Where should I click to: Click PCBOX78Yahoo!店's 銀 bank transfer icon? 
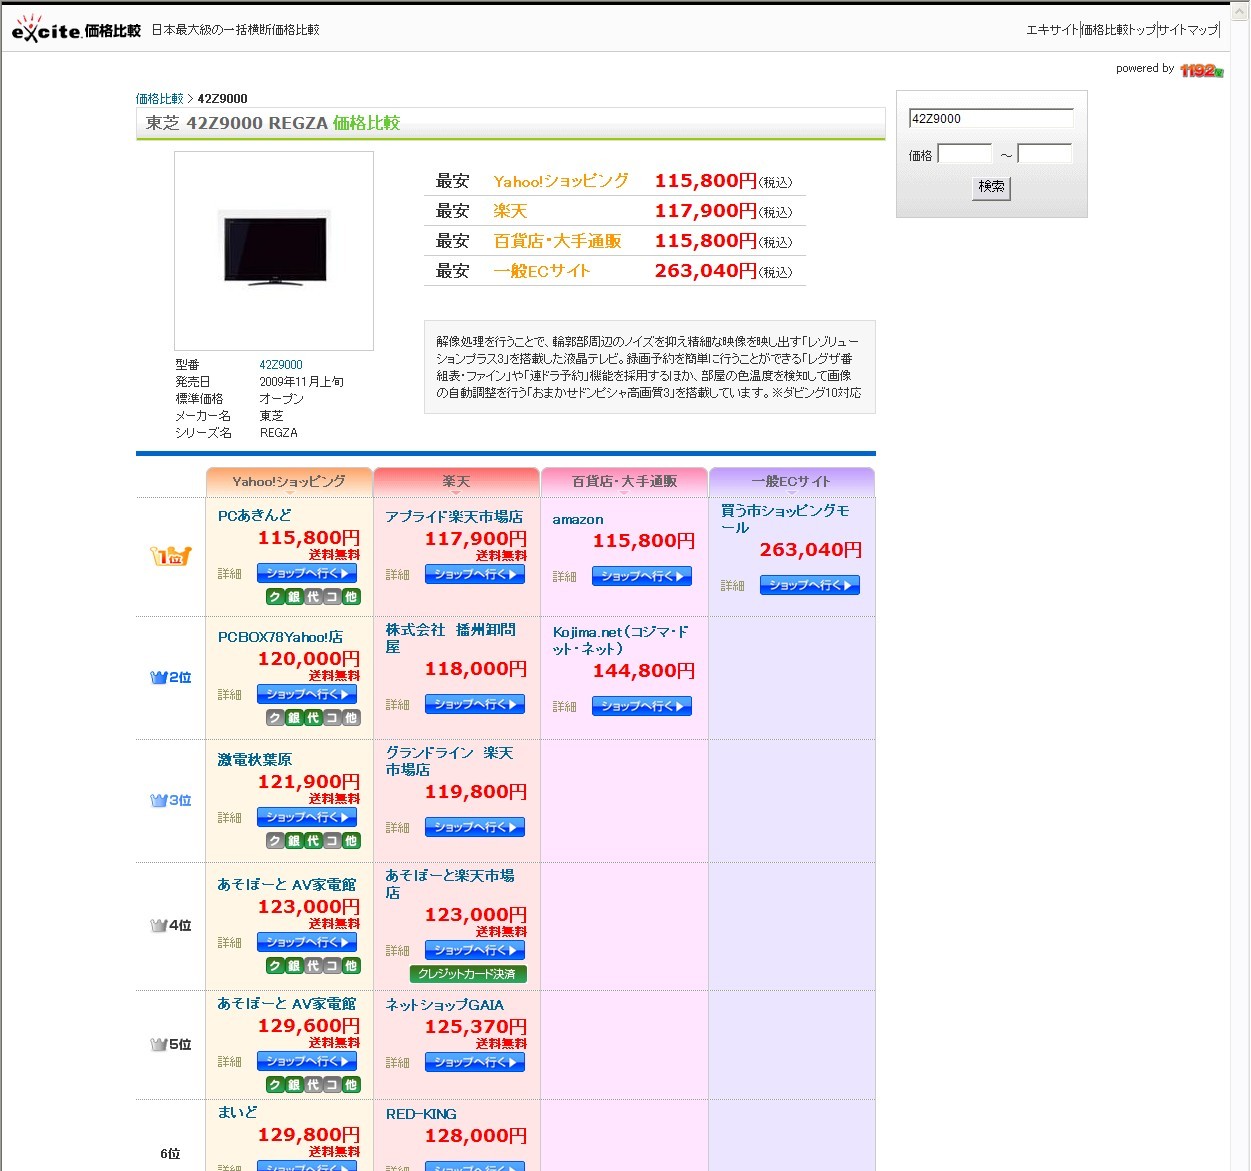pyautogui.click(x=294, y=718)
